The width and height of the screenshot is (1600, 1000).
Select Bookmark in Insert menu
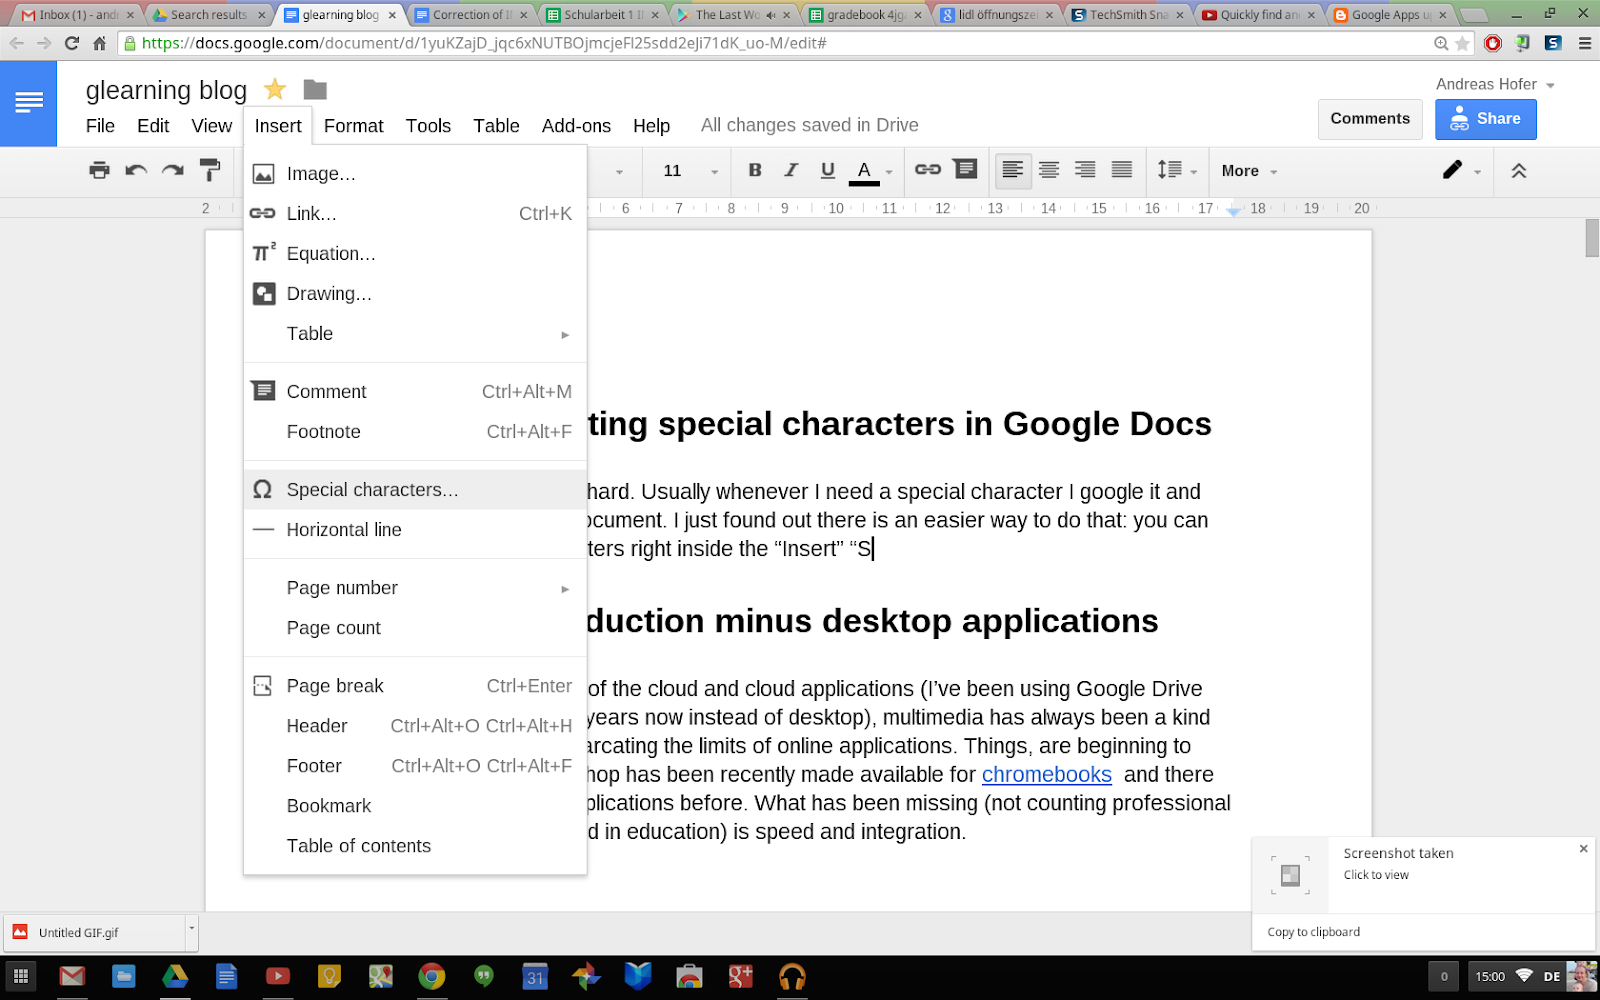(x=415, y=806)
